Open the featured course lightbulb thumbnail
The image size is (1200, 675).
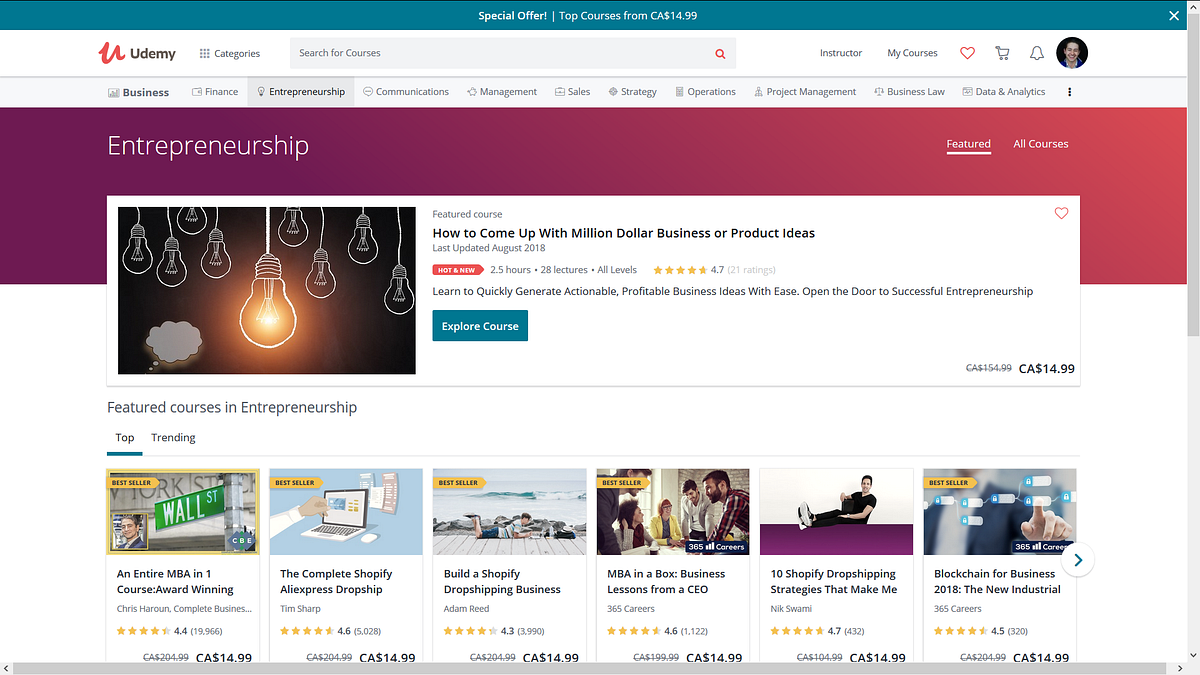(267, 291)
